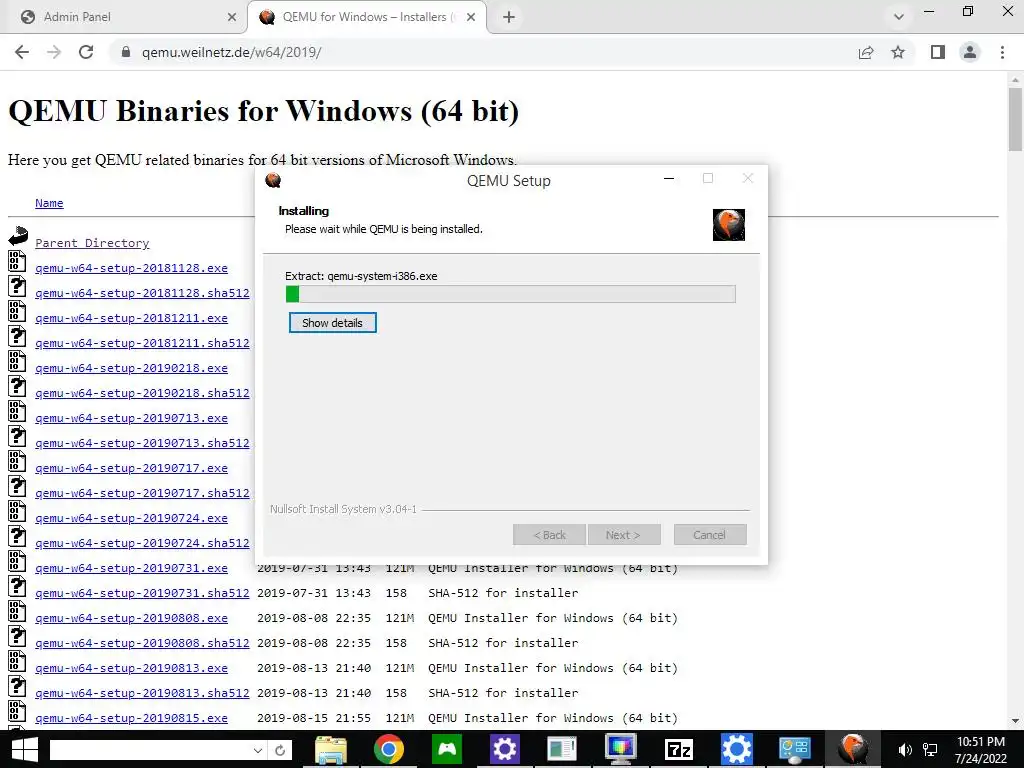Click the Cancel button in QEMU Setup

click(x=710, y=535)
